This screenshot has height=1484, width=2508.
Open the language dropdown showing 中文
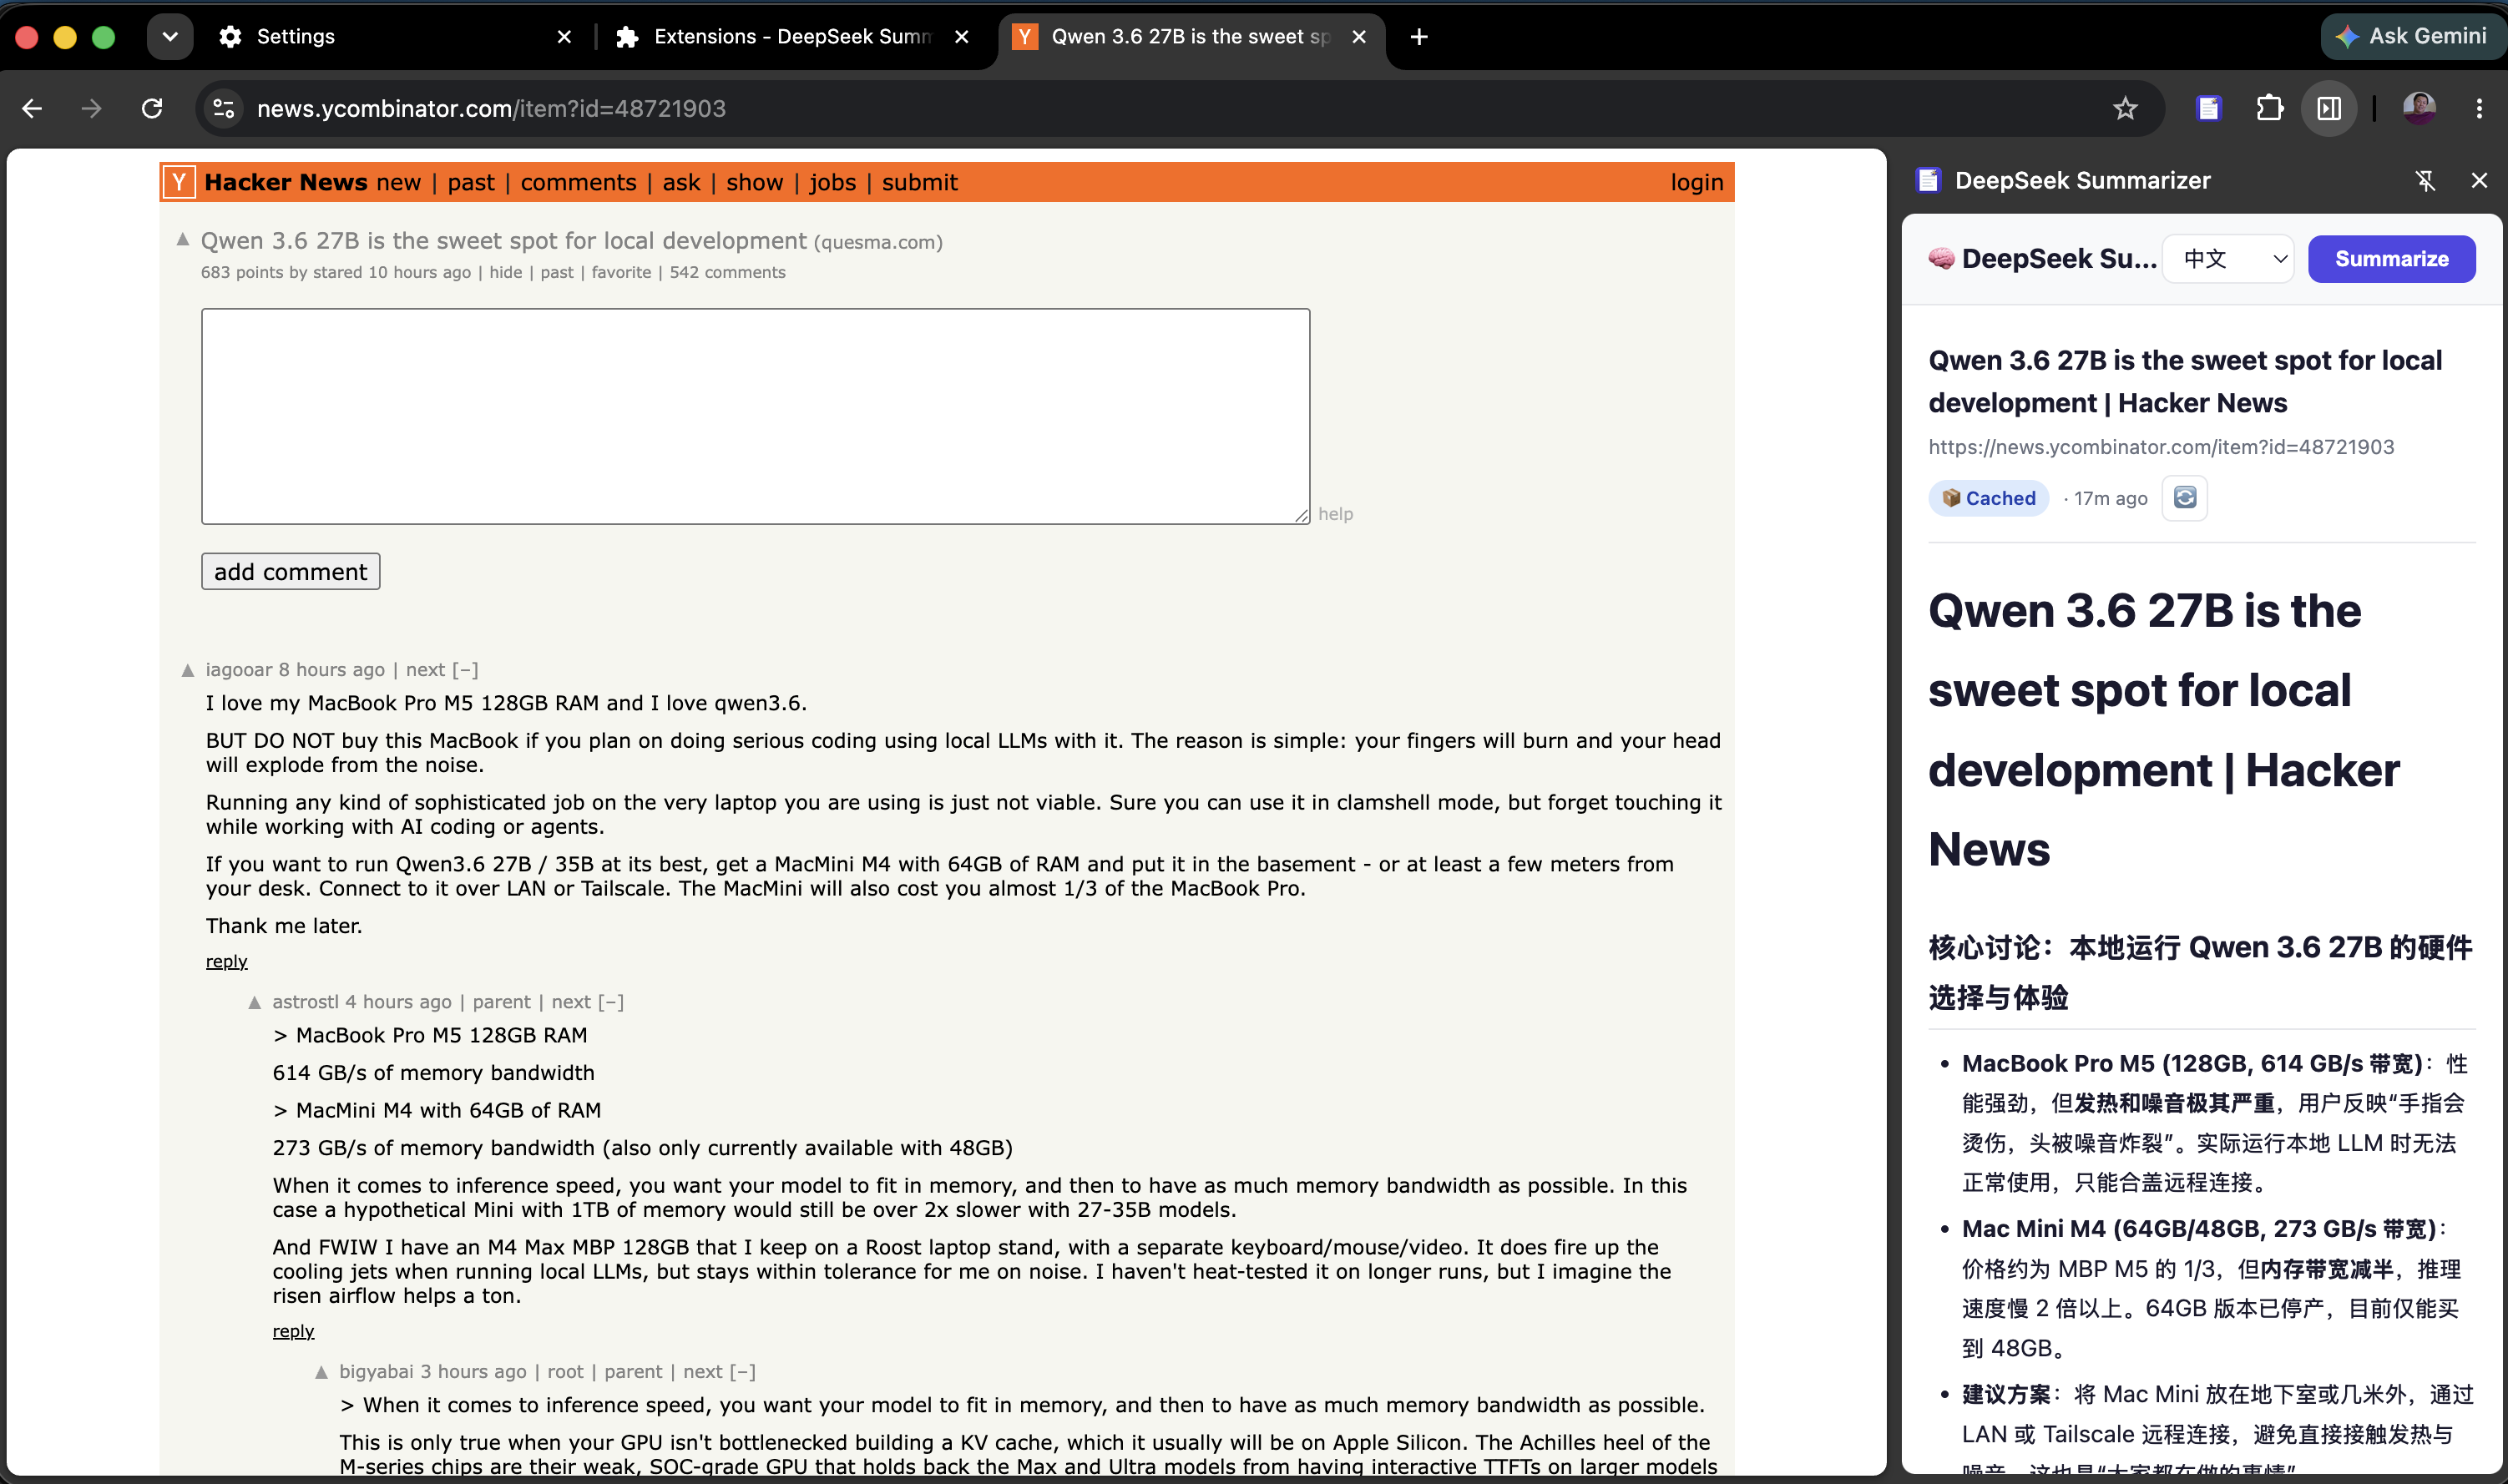tap(2228, 259)
